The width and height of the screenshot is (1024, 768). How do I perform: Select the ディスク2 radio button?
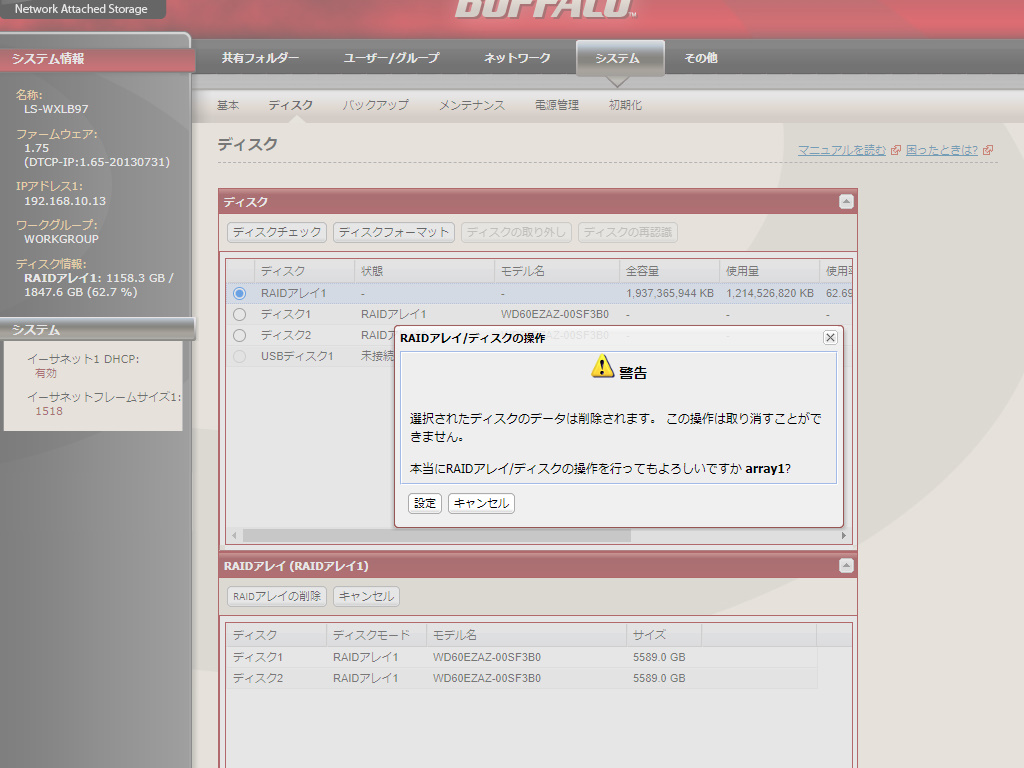(x=239, y=335)
